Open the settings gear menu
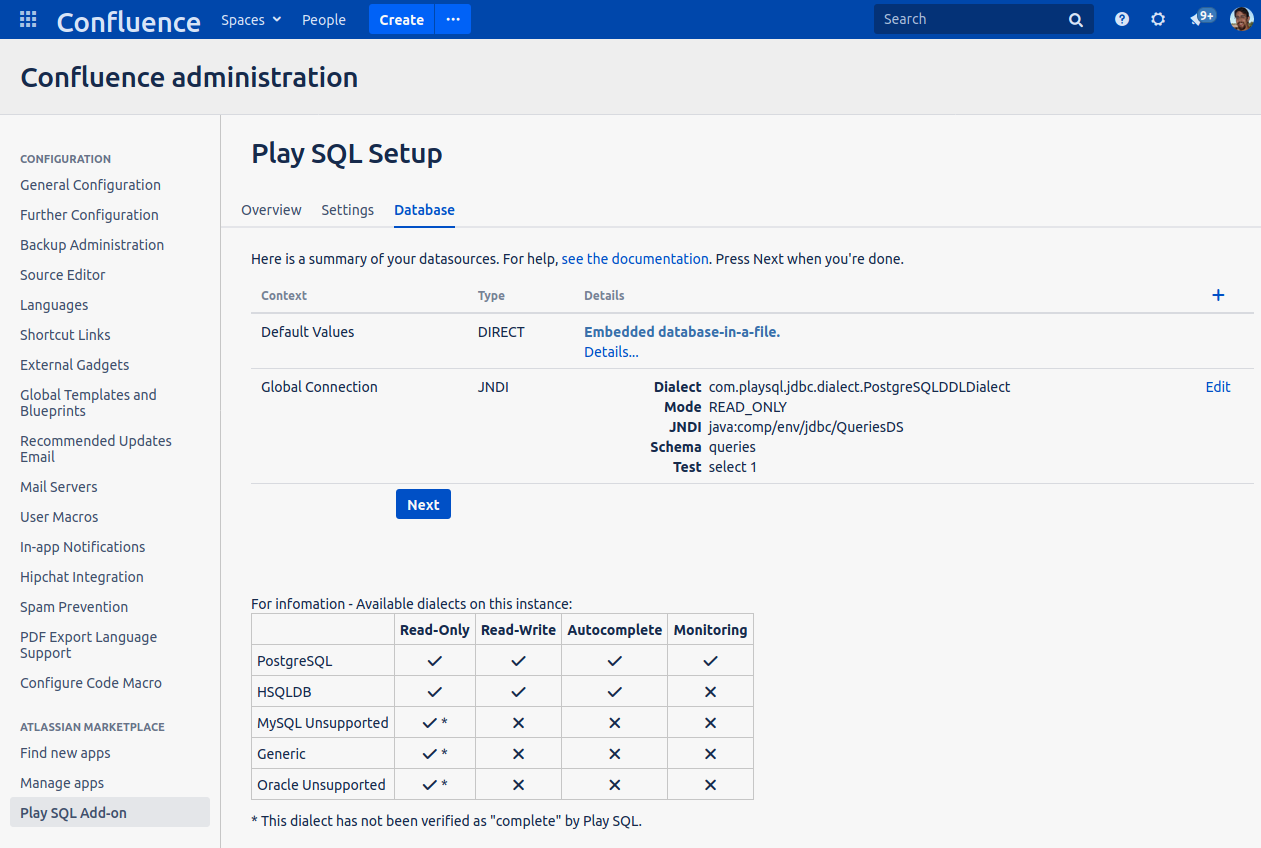 pyautogui.click(x=1158, y=19)
